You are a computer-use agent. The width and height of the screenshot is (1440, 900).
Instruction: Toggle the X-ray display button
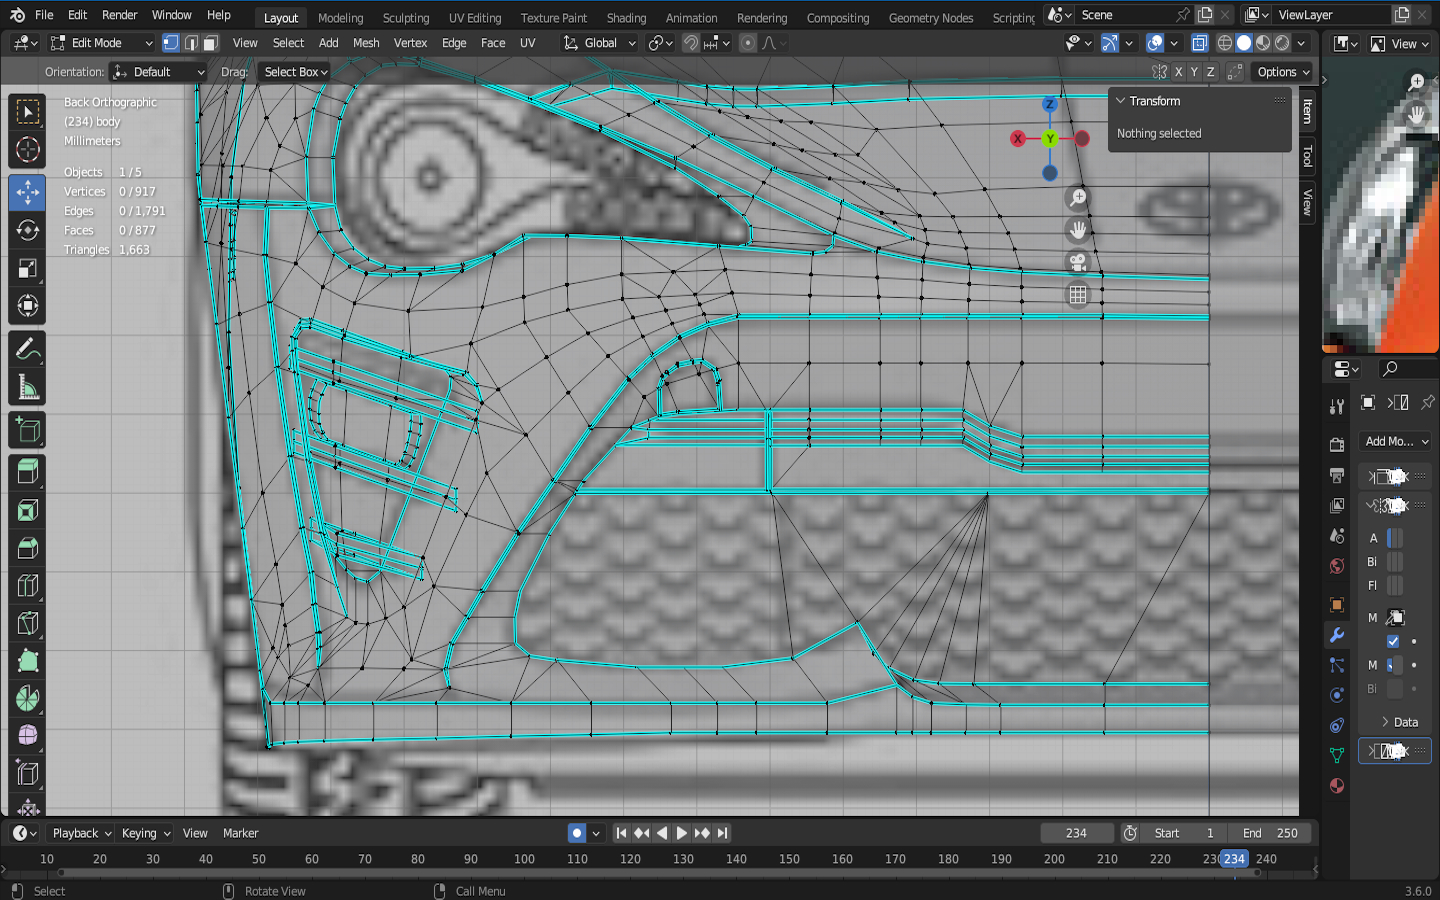coord(1200,43)
